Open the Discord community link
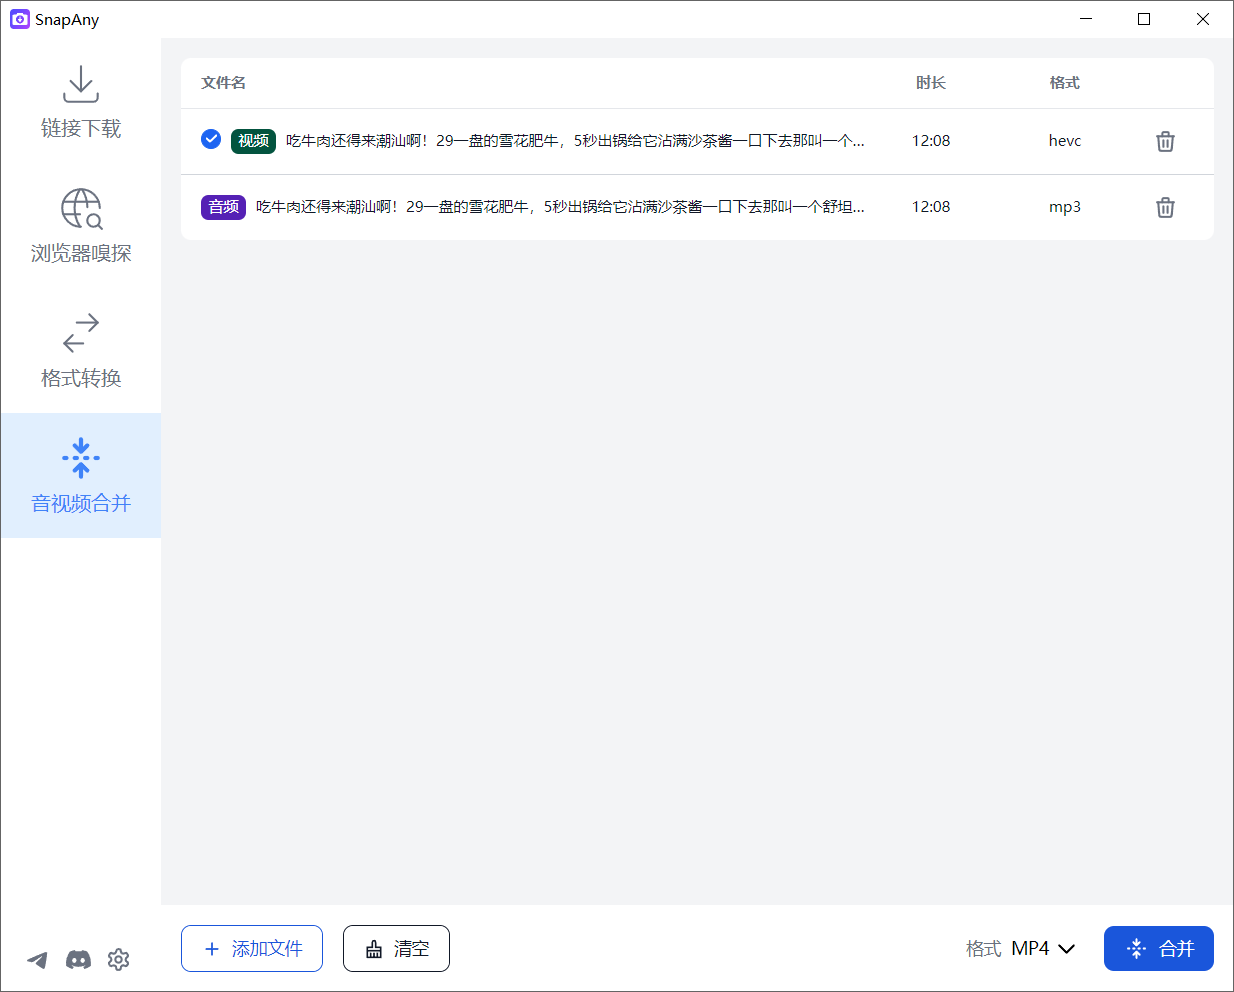 click(x=78, y=959)
